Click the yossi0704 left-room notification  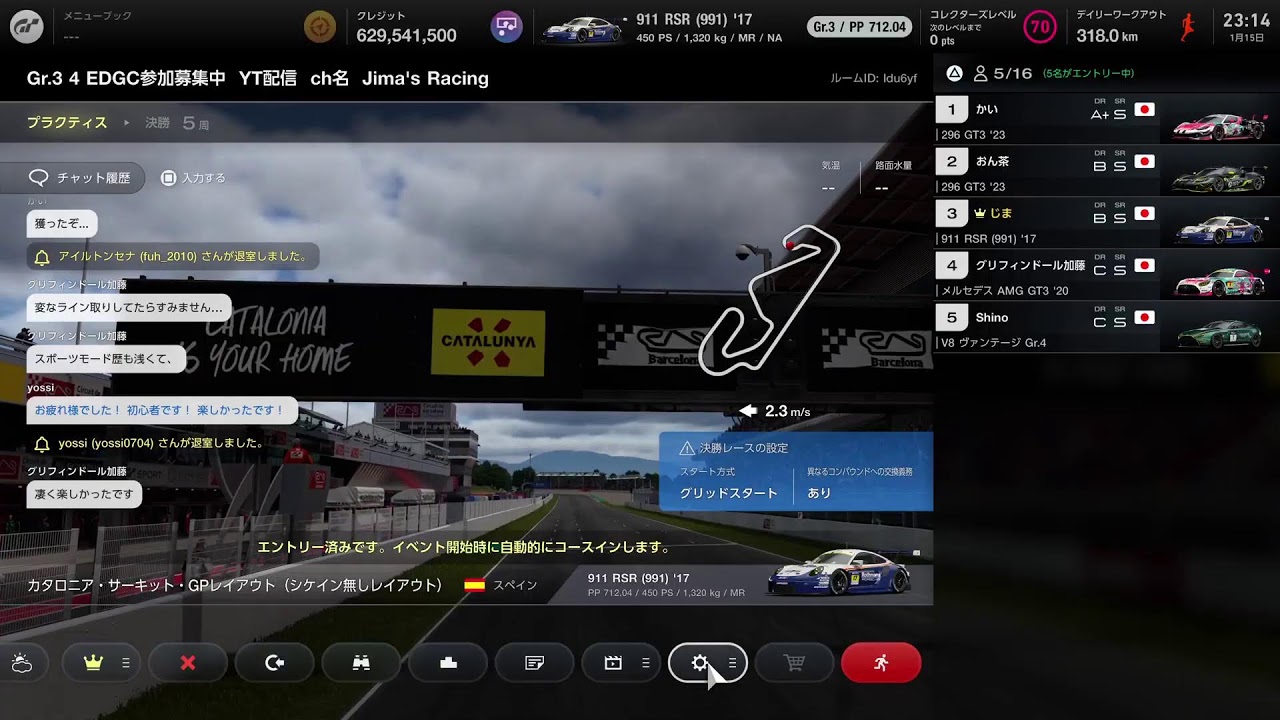point(150,443)
